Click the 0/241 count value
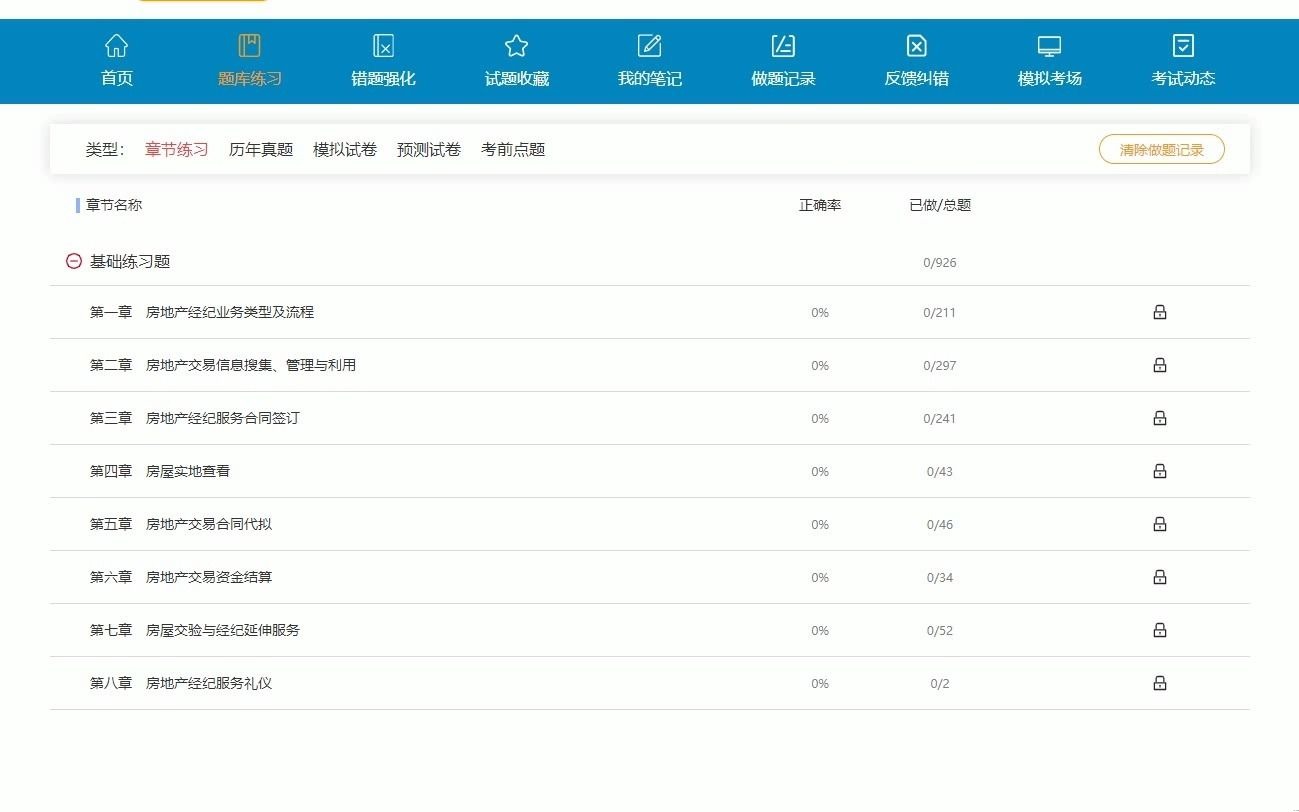The width and height of the screenshot is (1299, 812). pos(940,419)
